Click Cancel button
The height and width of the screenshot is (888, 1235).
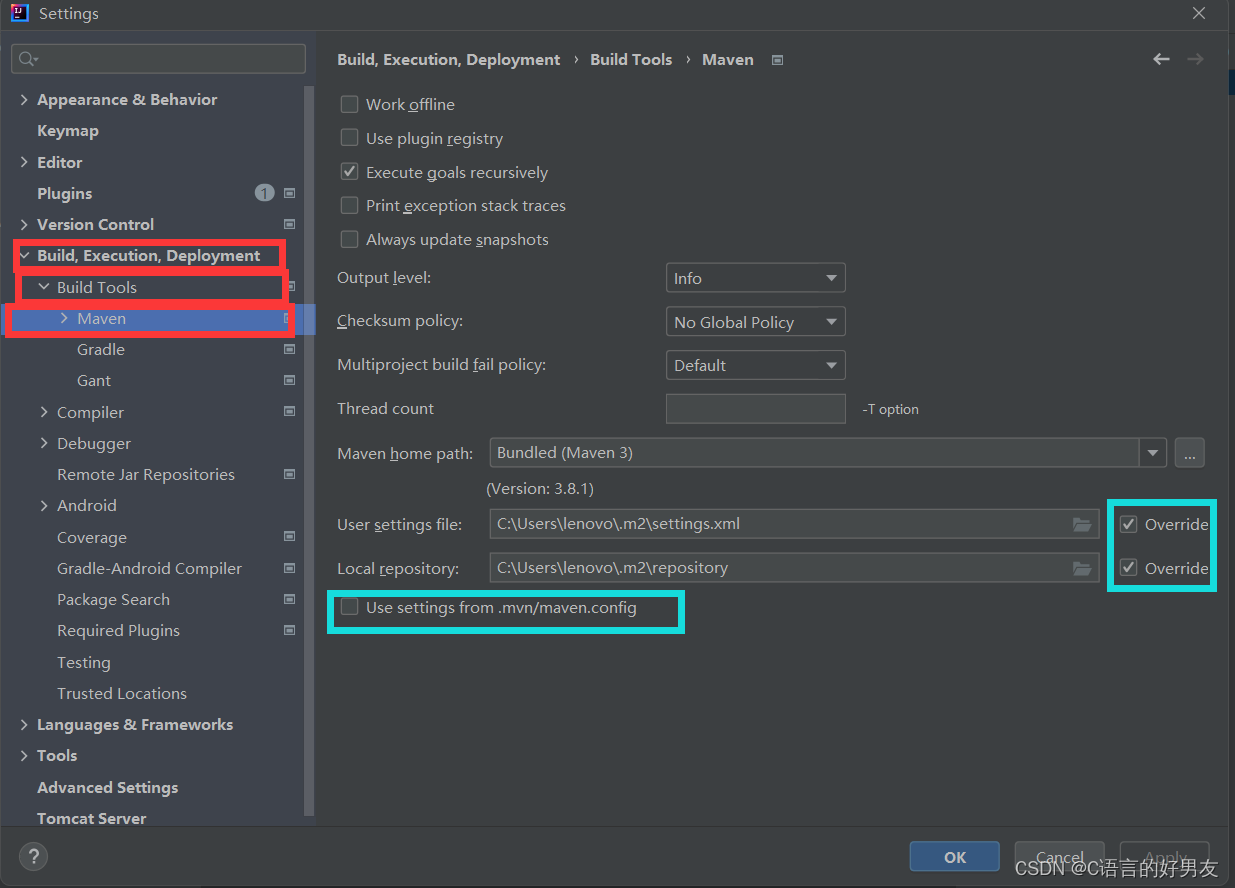(x=1060, y=857)
